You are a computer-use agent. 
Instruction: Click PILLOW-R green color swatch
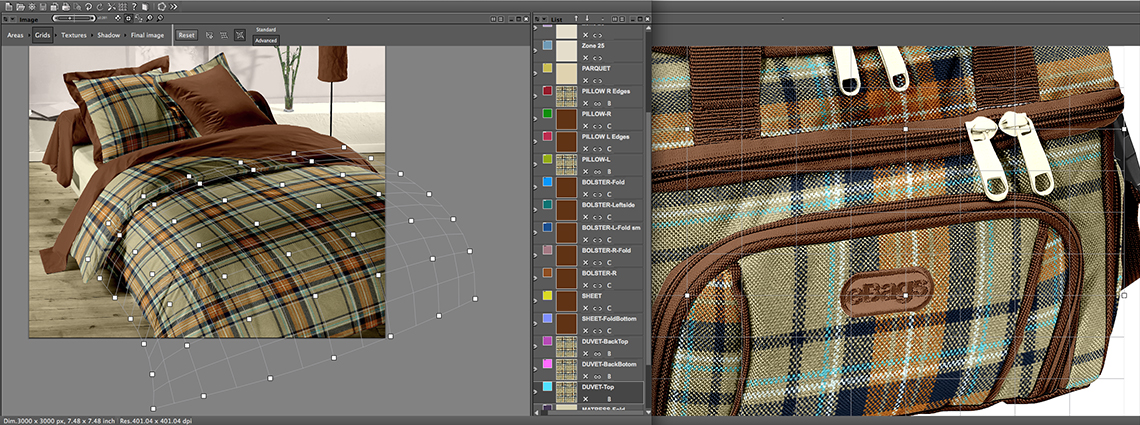point(547,113)
